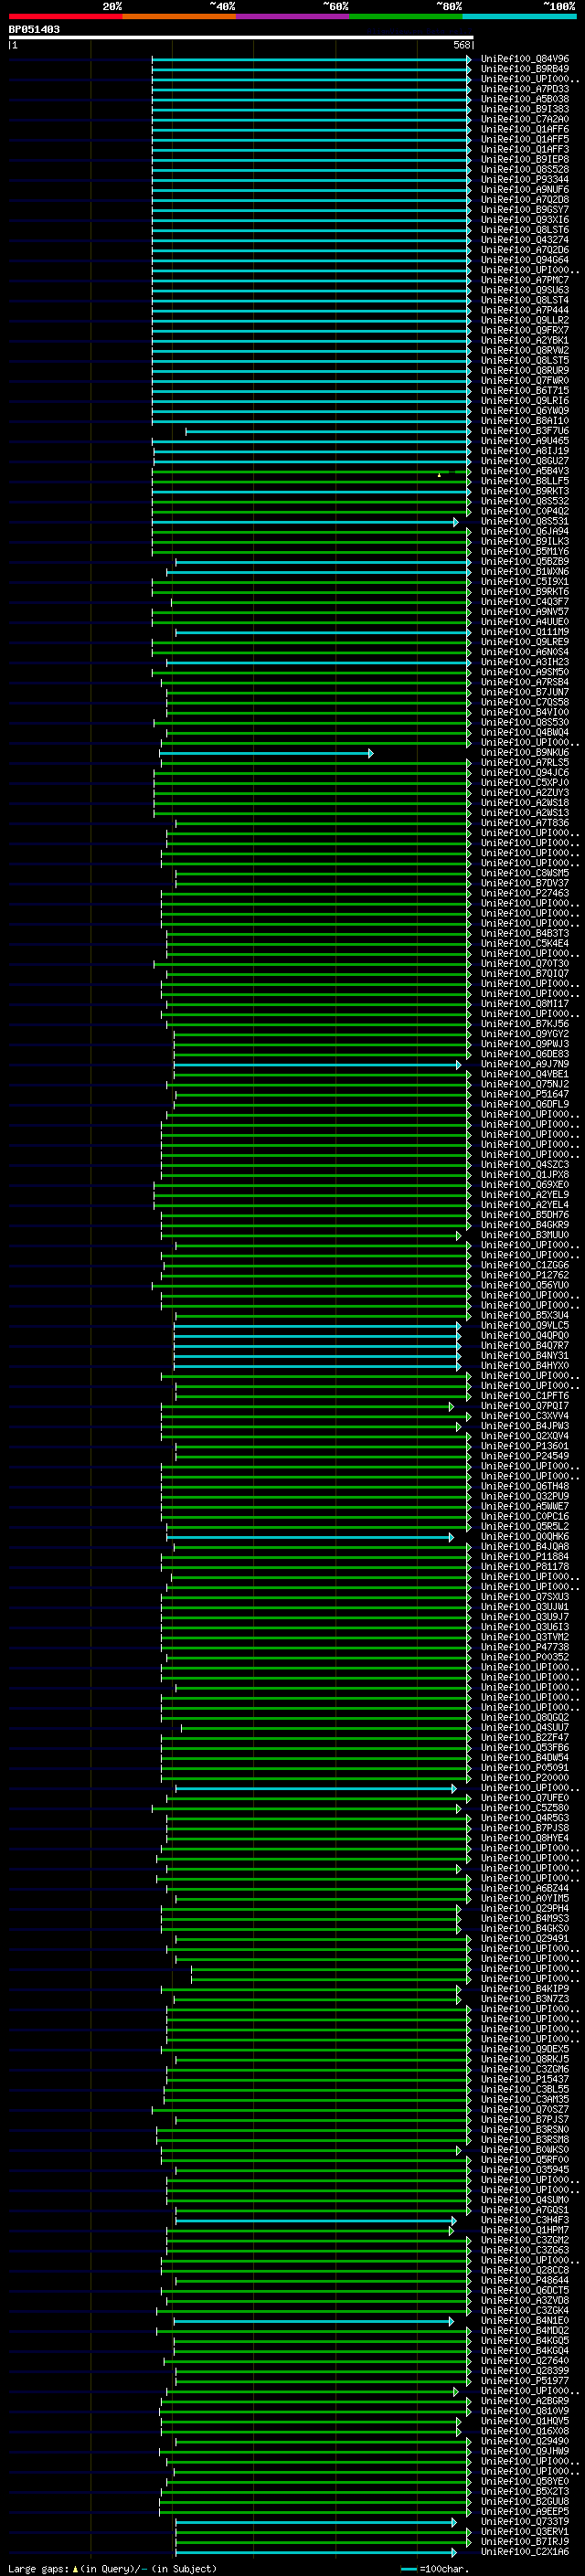Viewport: 585px width, 2576px height.
Task: Open hit UniRef100_A7PD33
Action: [x=525, y=89]
